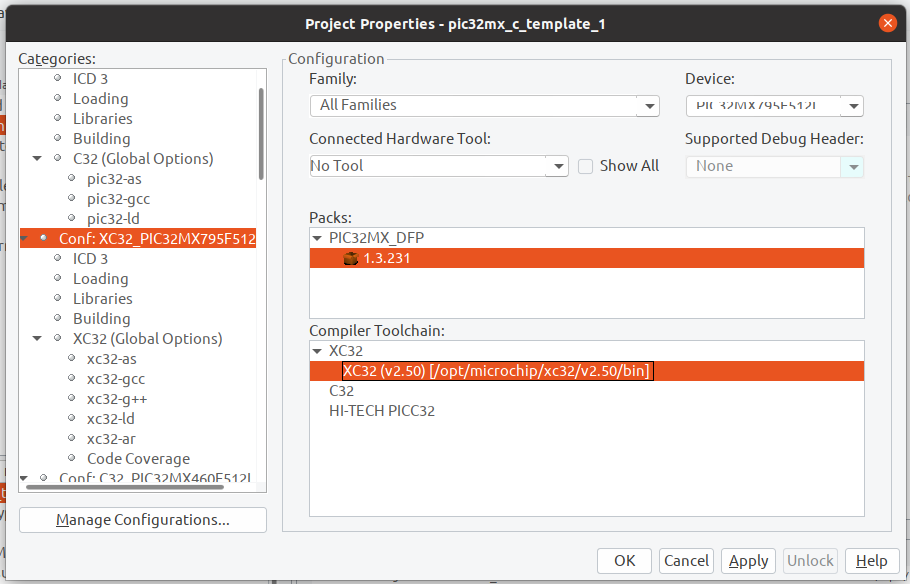Apply the project property changes
The width and height of the screenshot is (910, 584).
point(749,561)
